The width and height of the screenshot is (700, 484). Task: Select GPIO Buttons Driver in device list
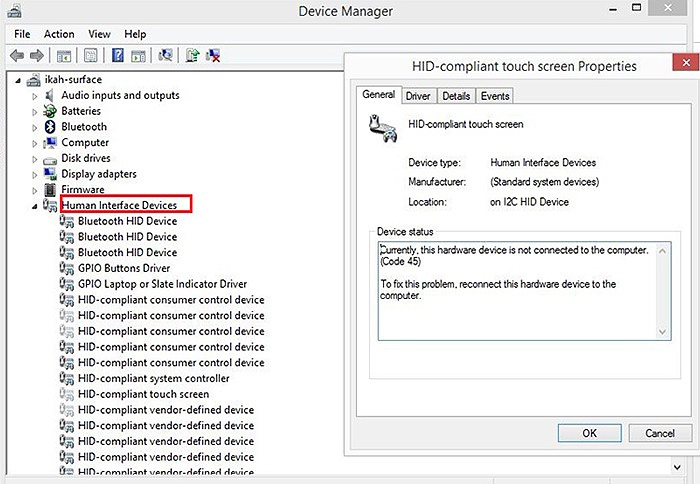click(x=123, y=268)
